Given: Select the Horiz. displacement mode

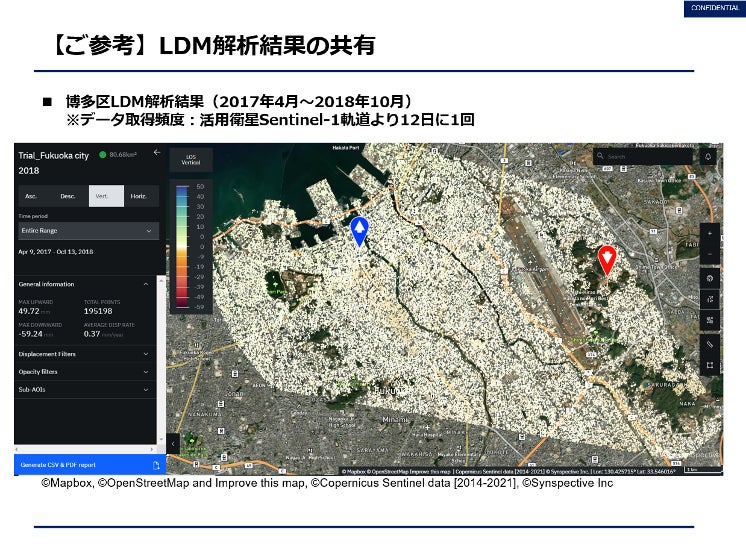Looking at the screenshot, I should pyautogui.click(x=138, y=196).
